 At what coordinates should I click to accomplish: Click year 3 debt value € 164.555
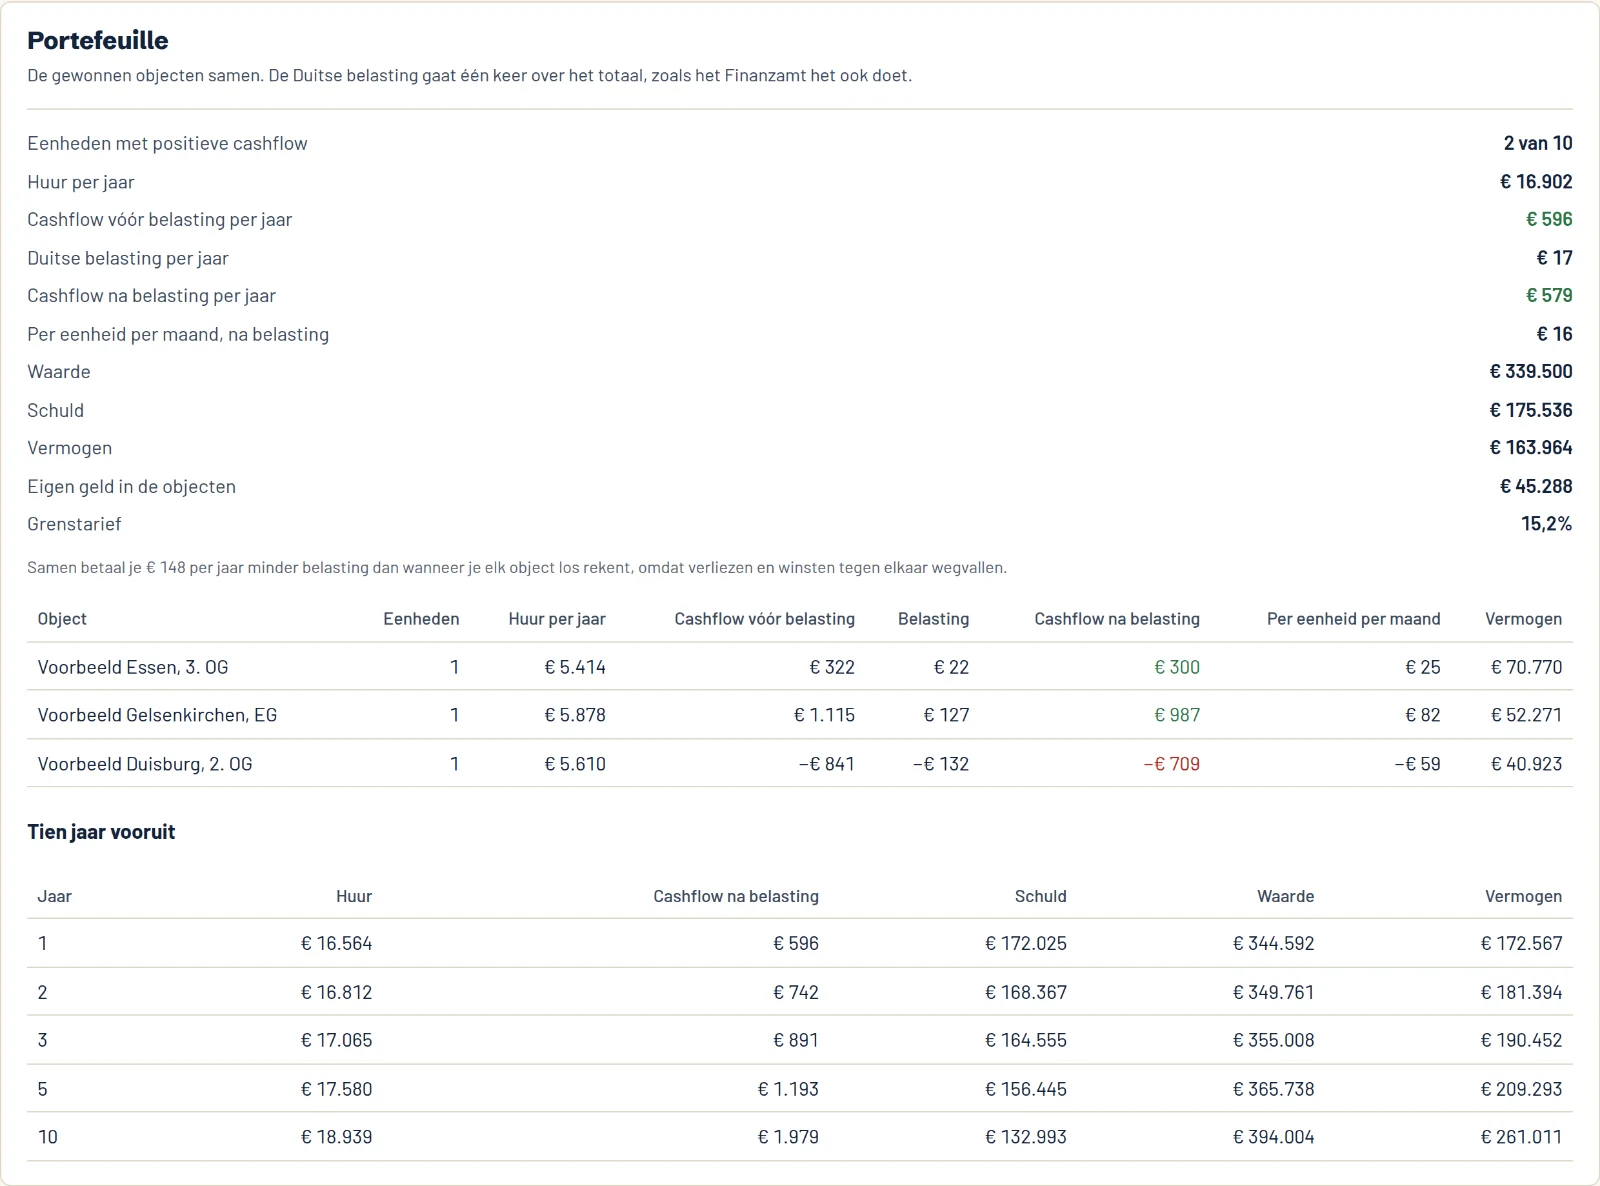pos(1026,1040)
